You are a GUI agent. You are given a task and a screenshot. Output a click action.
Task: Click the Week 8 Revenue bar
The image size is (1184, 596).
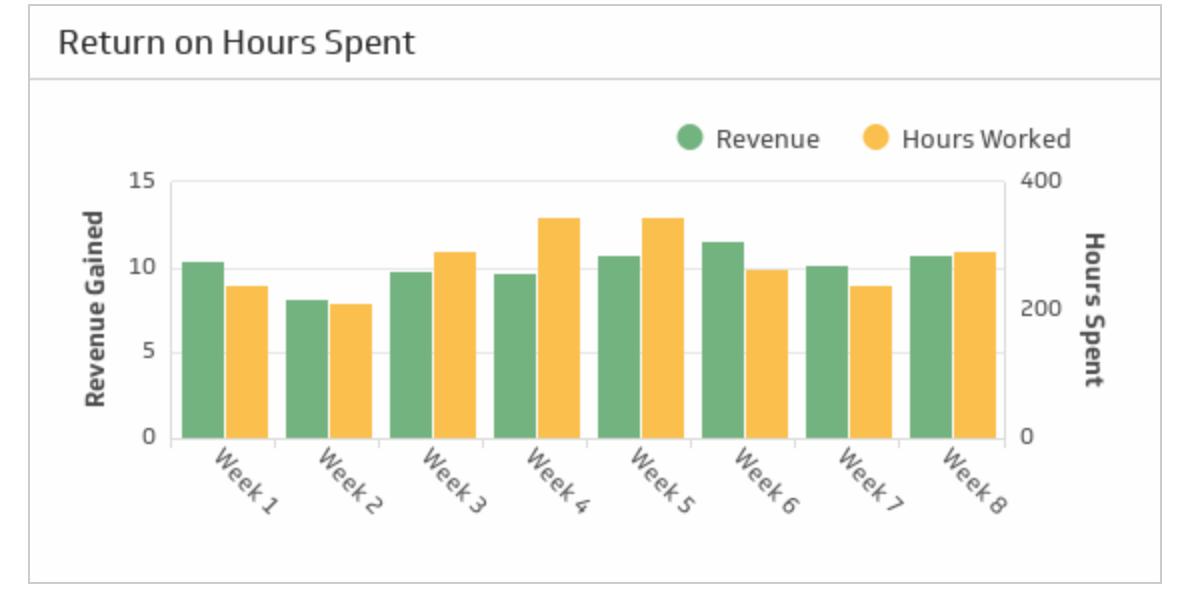(931, 347)
